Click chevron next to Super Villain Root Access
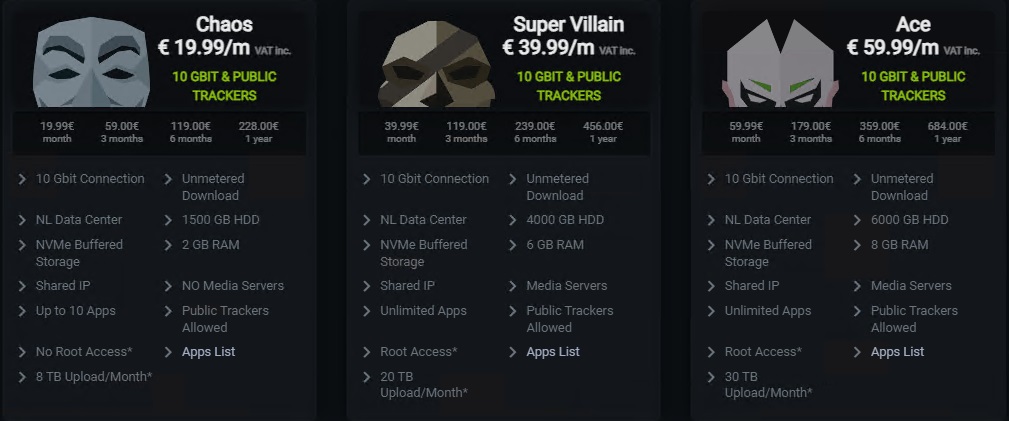 (366, 352)
